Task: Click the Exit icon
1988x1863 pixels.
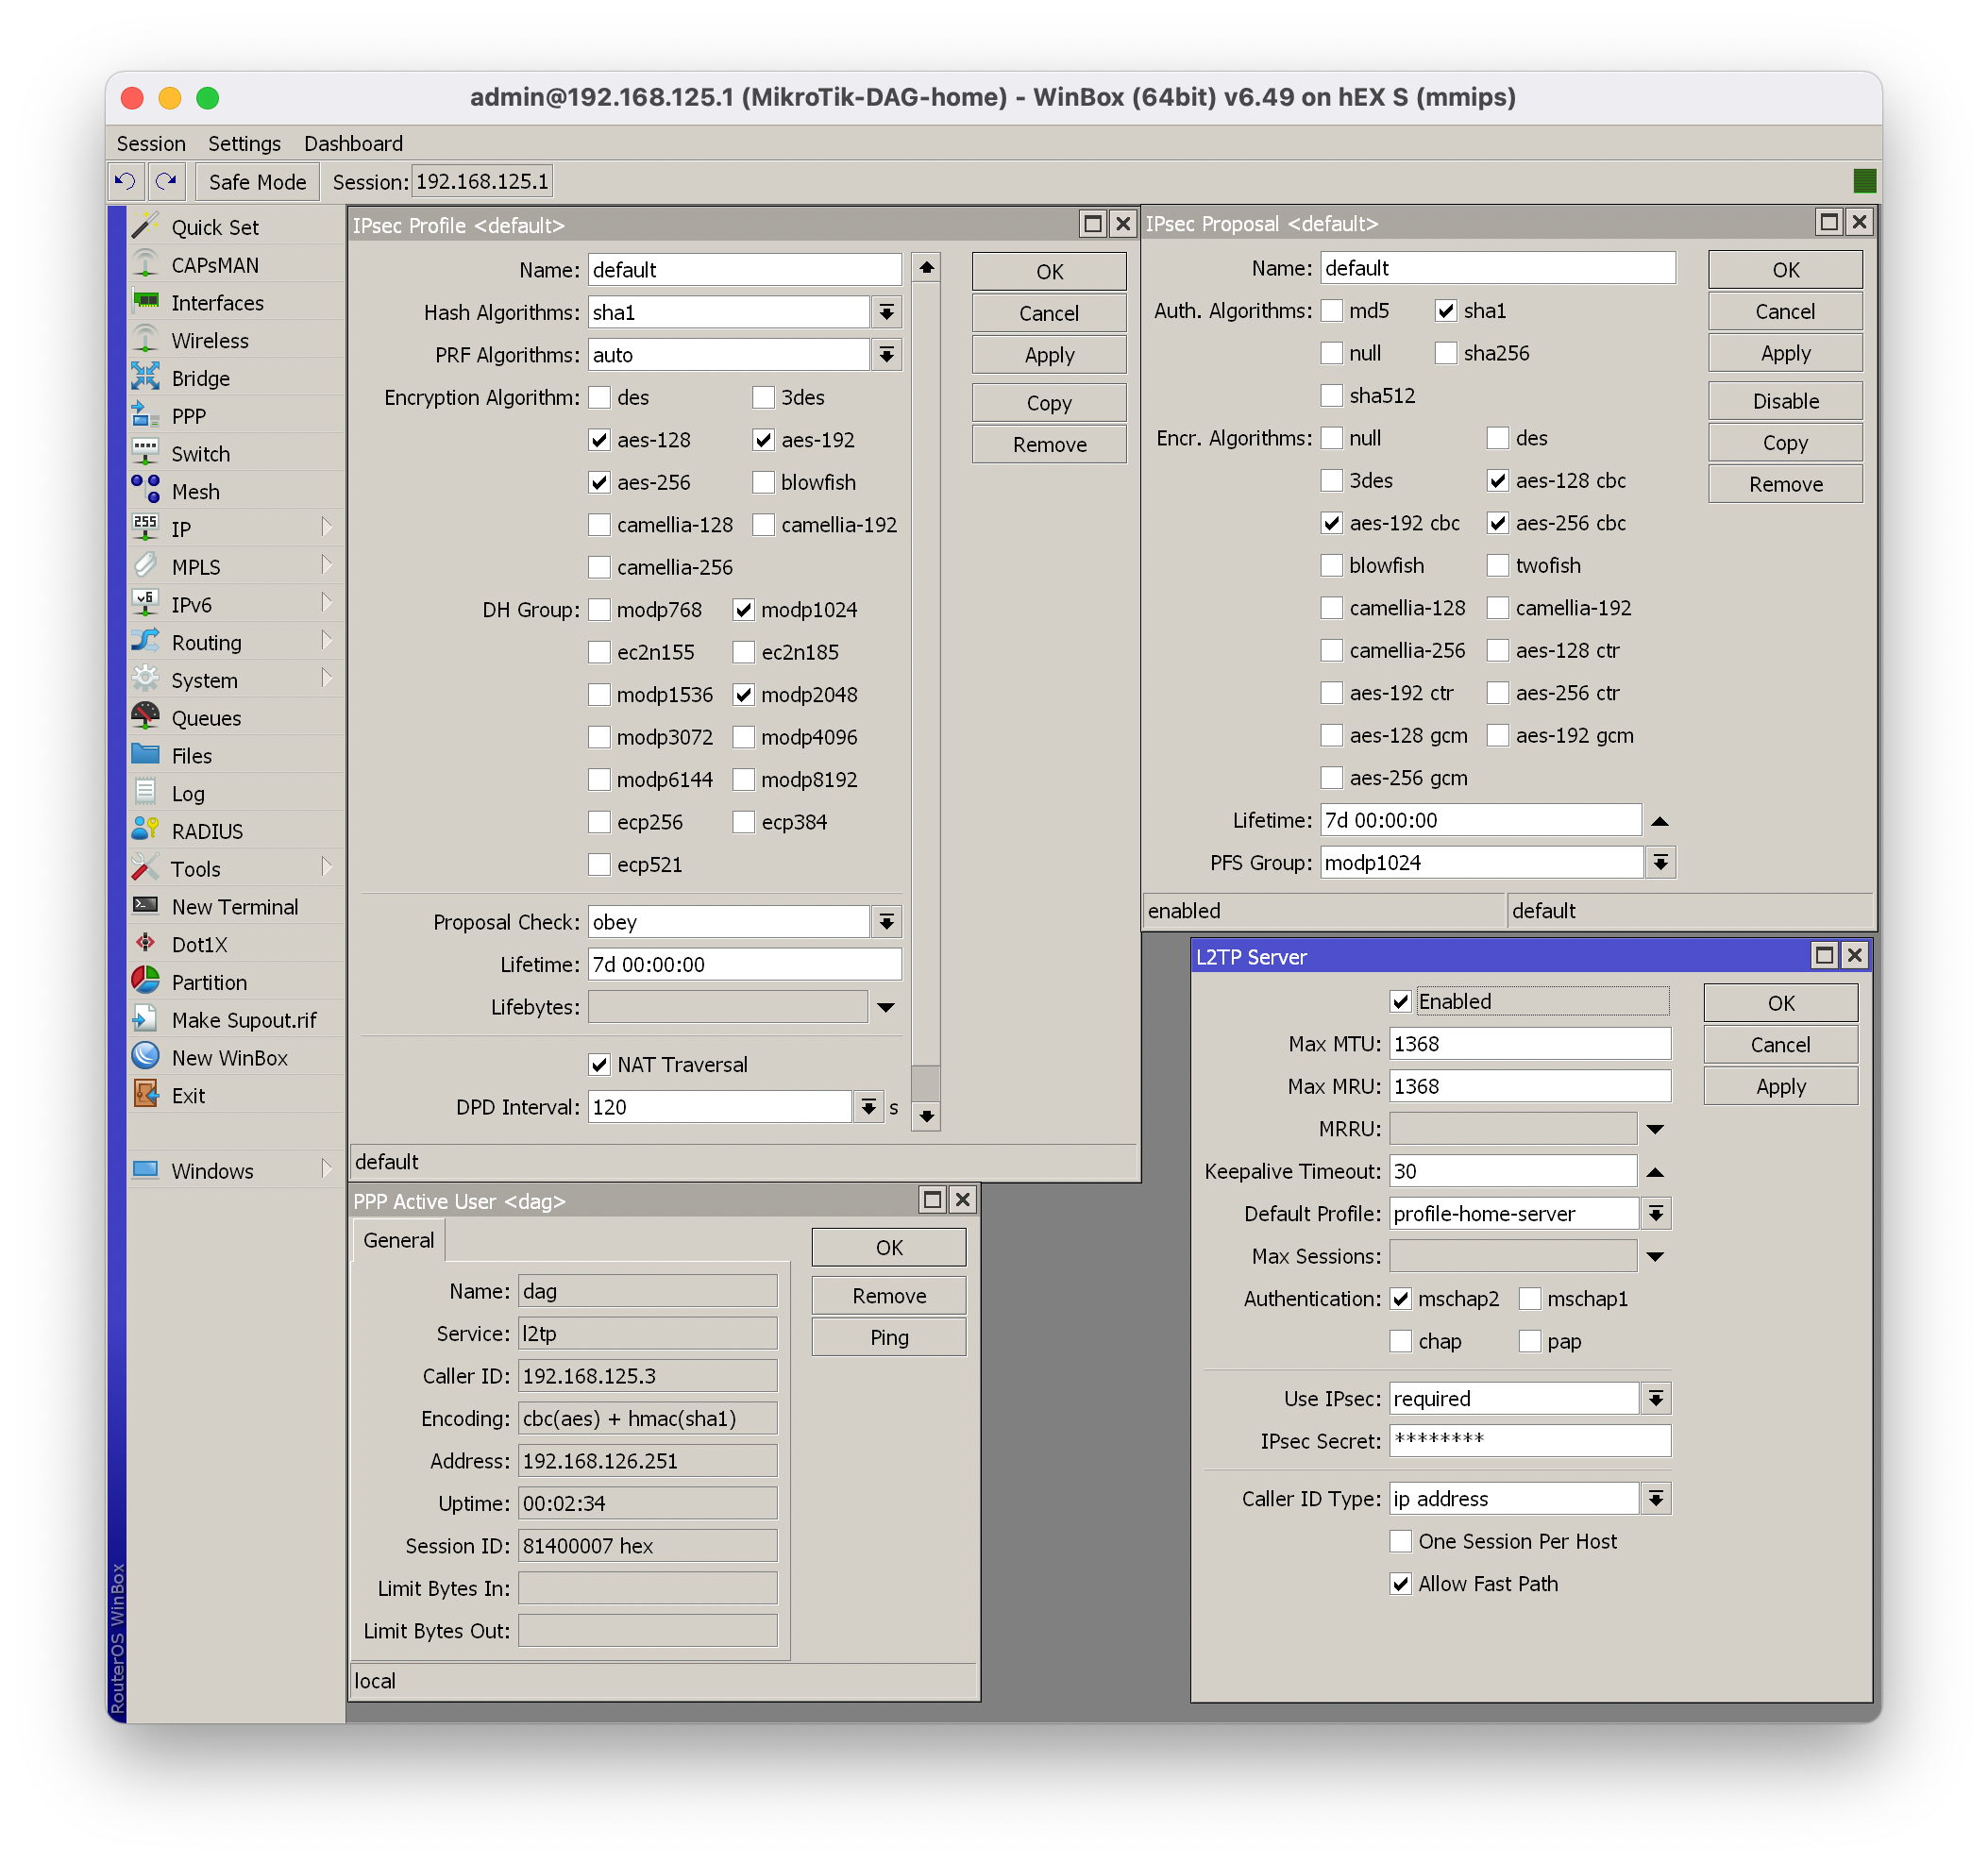Action: coord(146,1095)
